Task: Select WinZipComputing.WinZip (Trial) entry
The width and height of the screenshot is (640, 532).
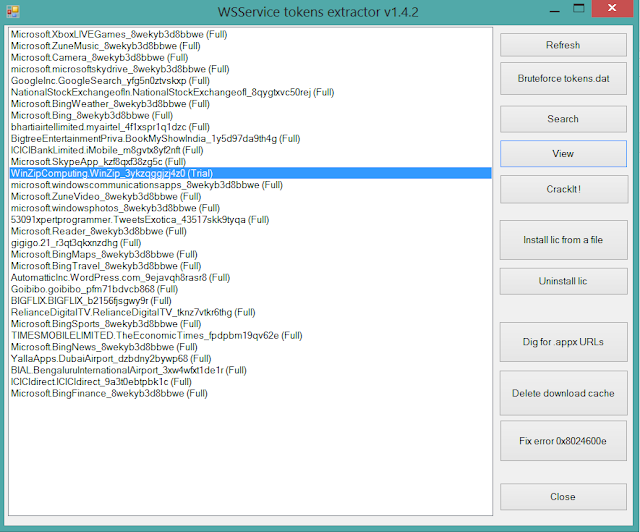Action: (x=251, y=173)
